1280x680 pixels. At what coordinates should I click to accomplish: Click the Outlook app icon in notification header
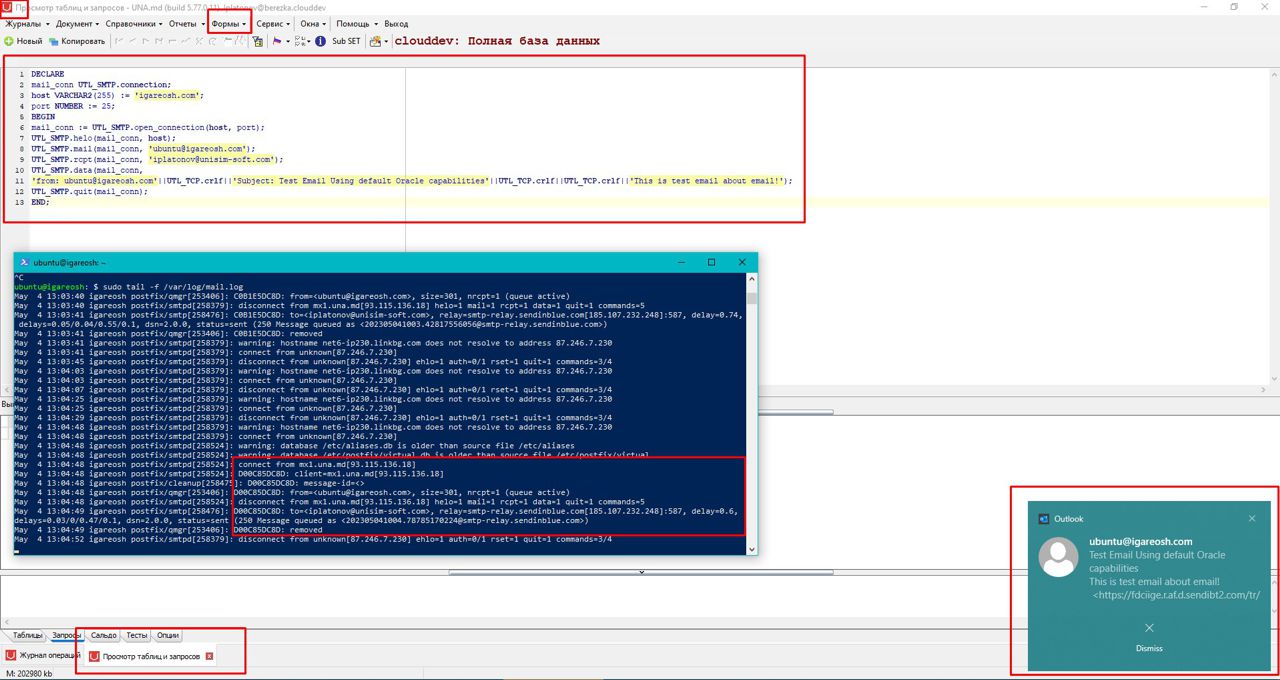click(1044, 519)
